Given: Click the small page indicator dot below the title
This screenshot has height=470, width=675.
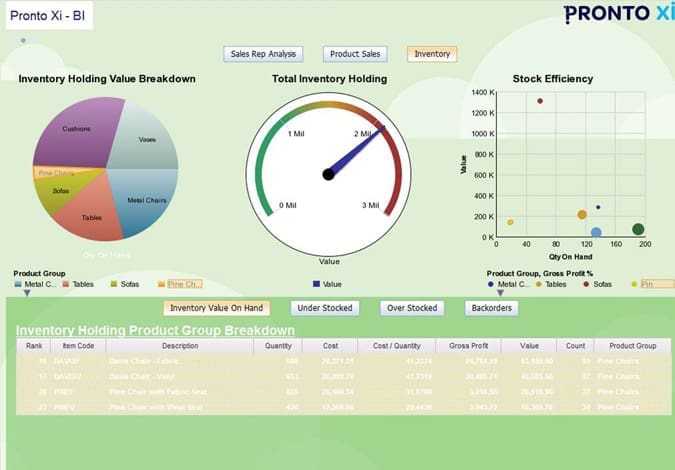Looking at the screenshot, I should coord(23,40).
